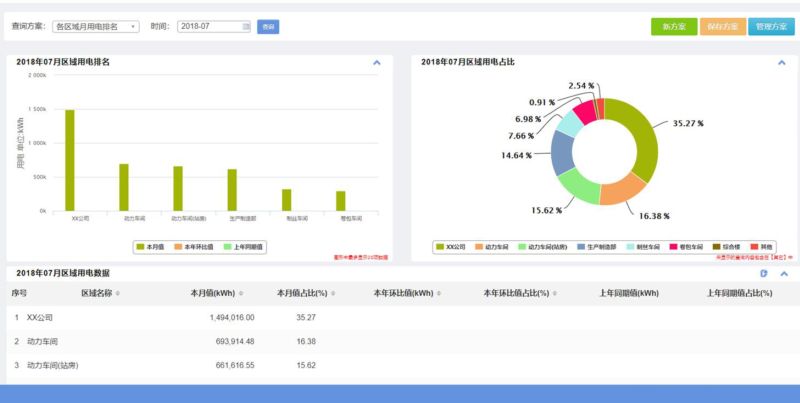Click the 2018-07 time input field

click(x=210, y=27)
